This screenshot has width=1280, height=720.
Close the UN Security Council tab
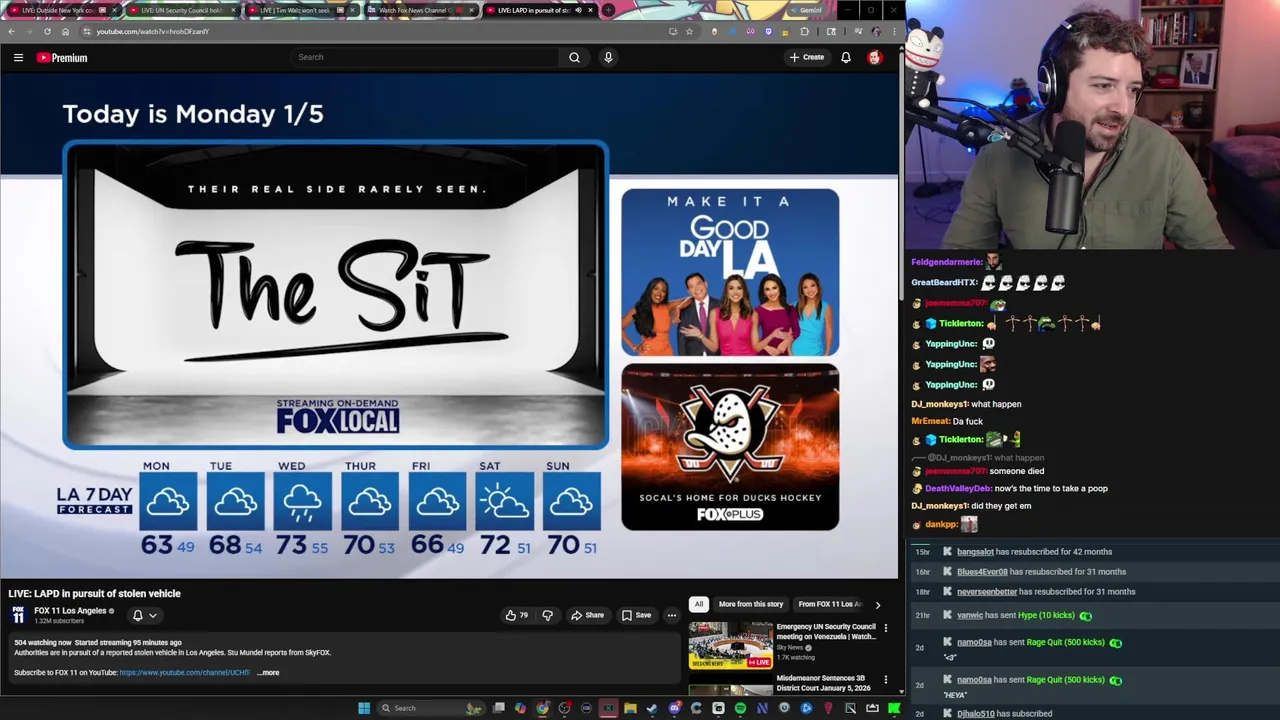233,10
